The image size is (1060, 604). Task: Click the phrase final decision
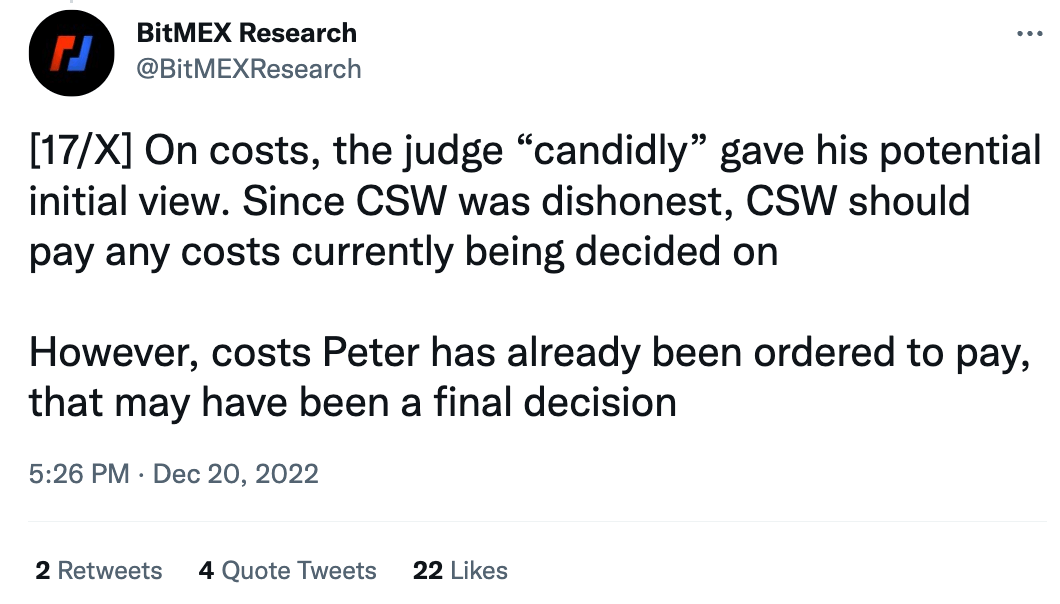pos(554,402)
